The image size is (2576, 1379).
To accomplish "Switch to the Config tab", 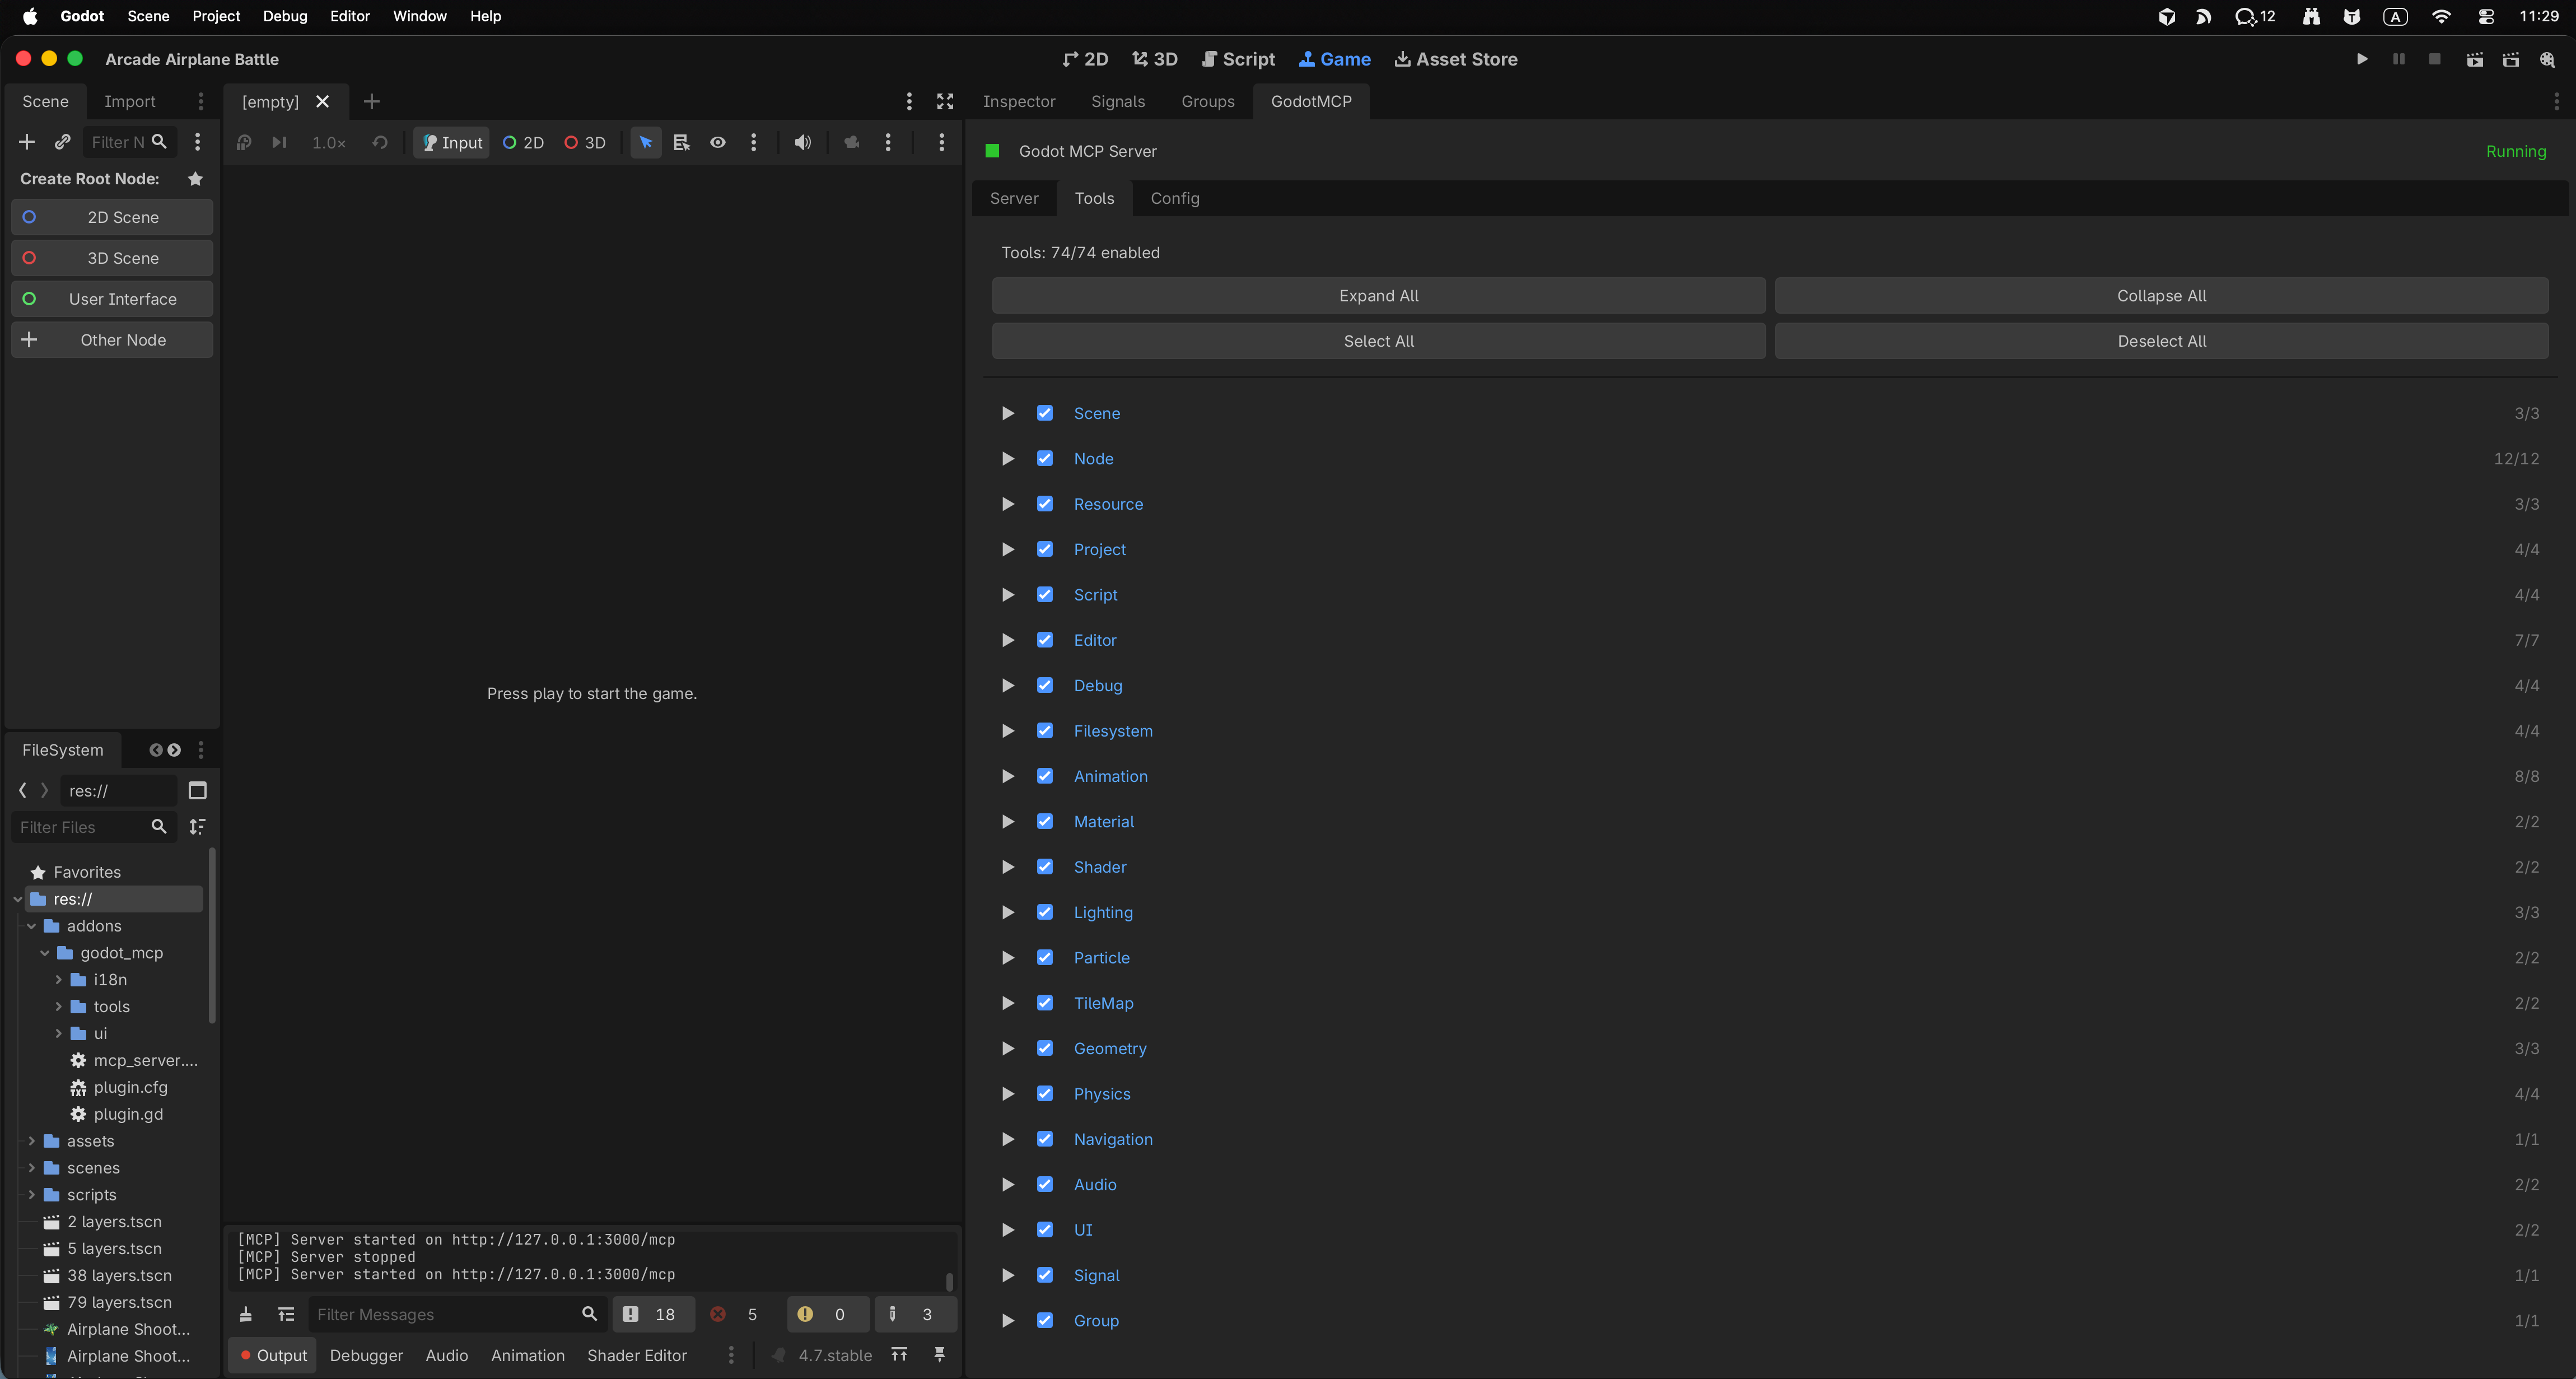I will click(1174, 198).
